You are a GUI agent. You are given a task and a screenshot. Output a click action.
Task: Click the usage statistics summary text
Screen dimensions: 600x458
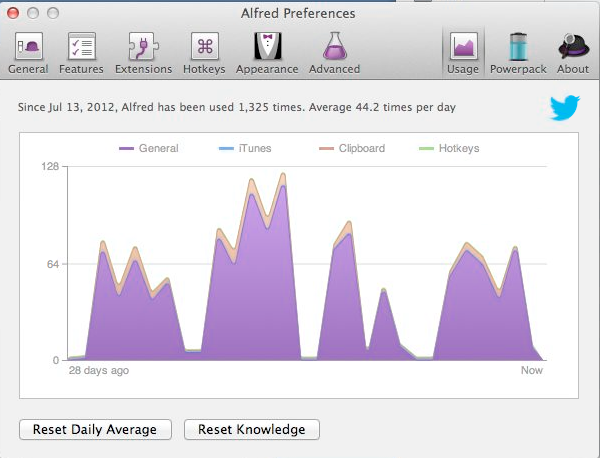[x=236, y=107]
